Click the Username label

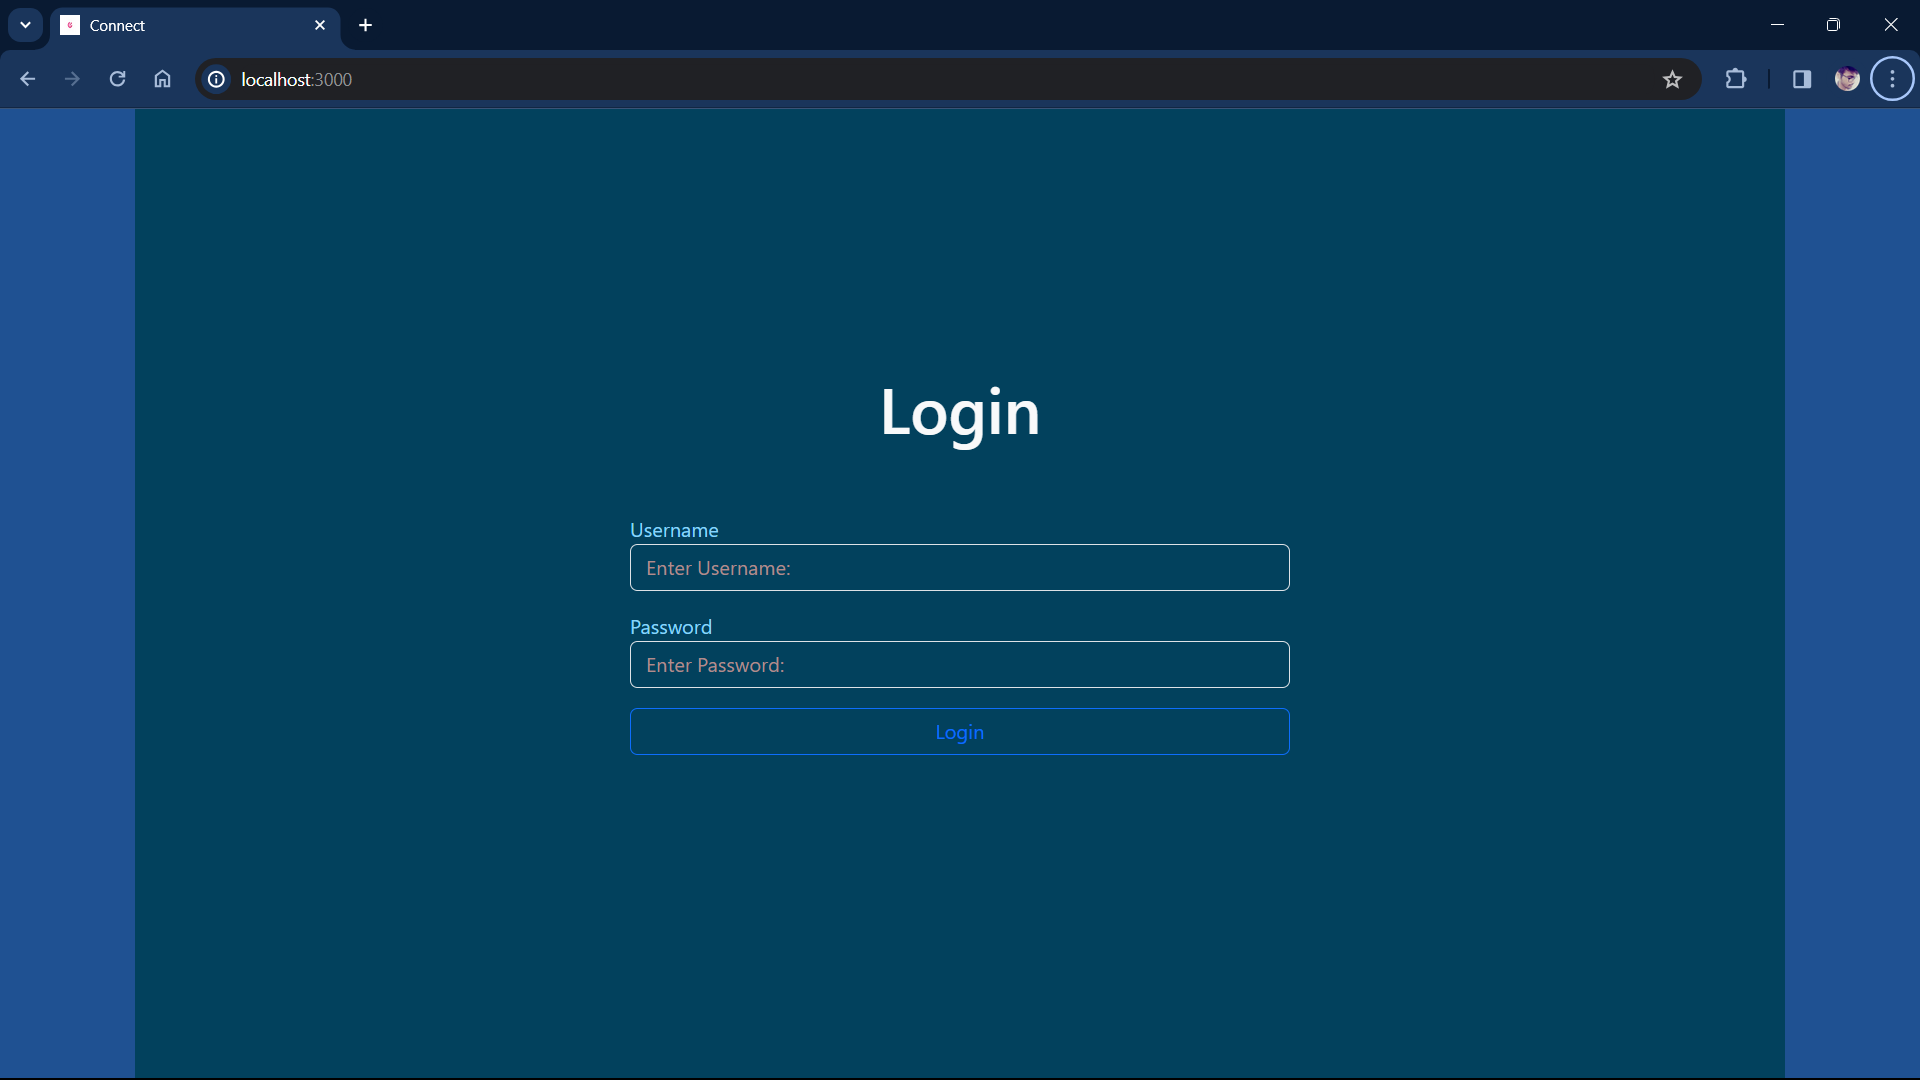(x=674, y=530)
